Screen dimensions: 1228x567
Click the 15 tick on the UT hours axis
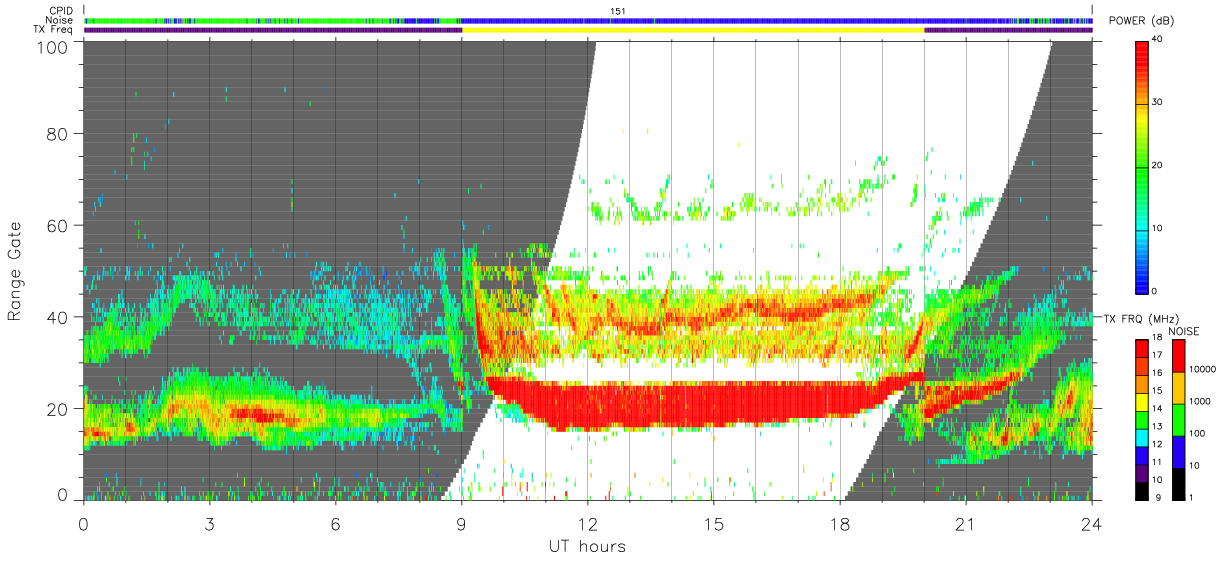714,524
